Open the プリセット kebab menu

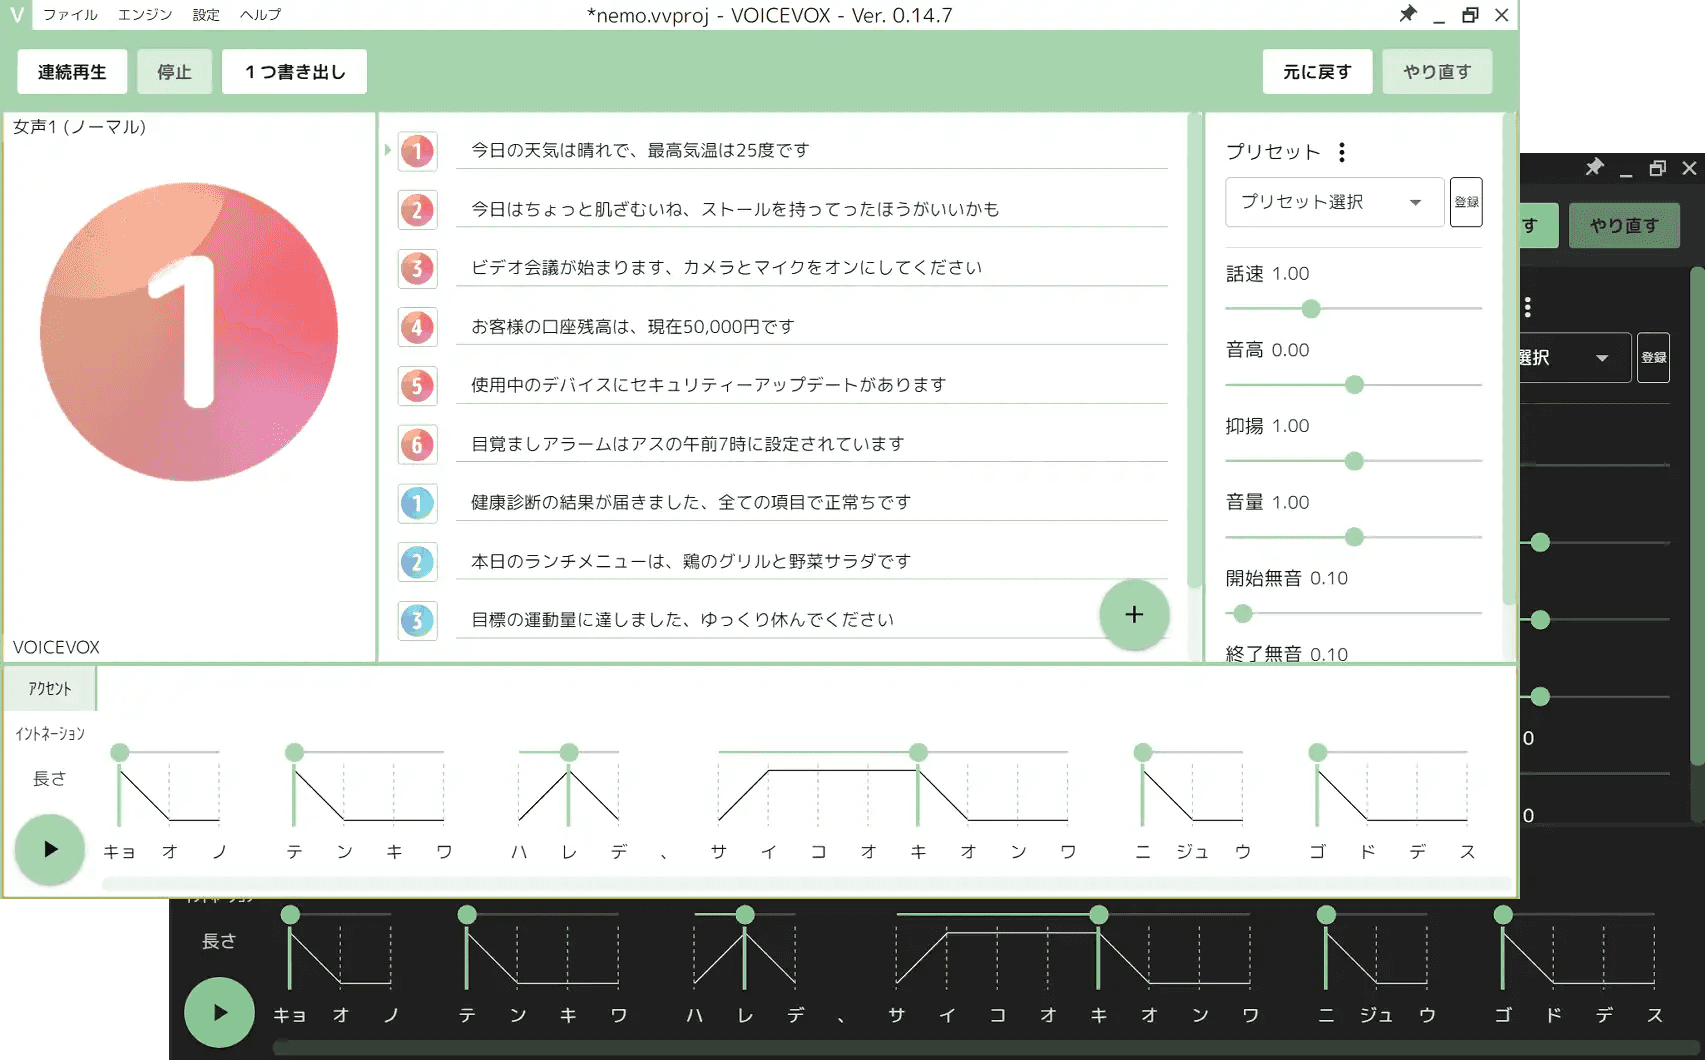click(x=1344, y=152)
